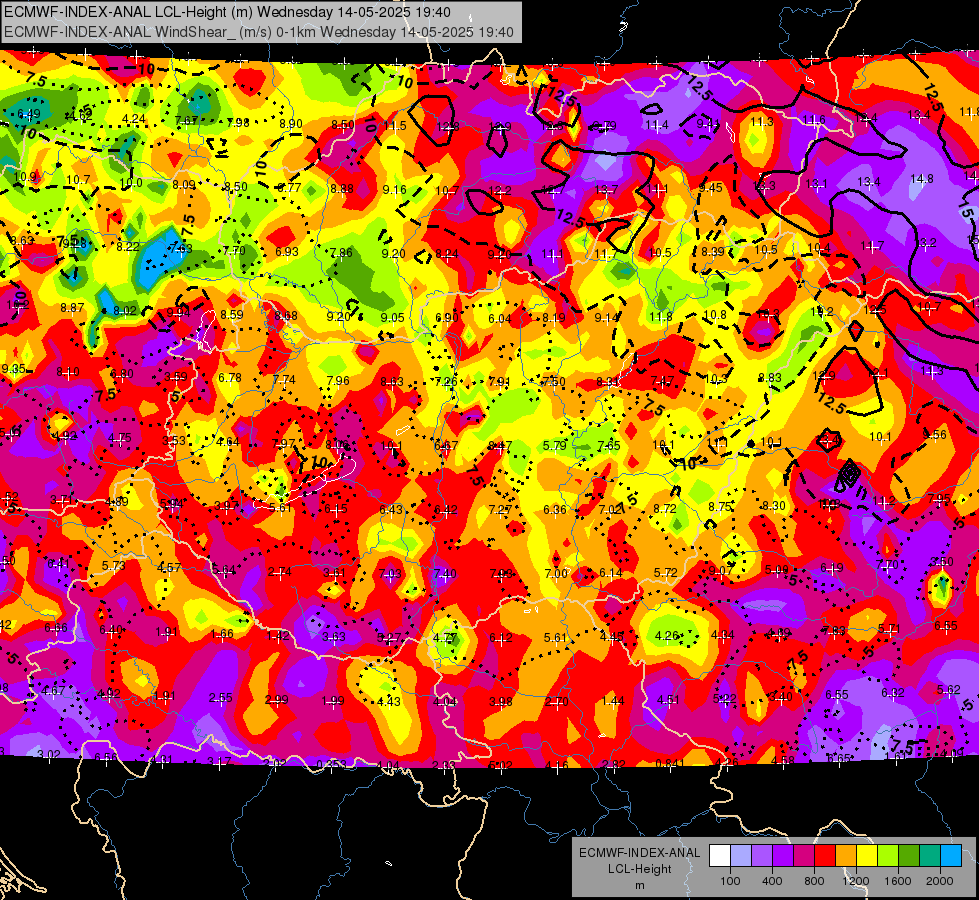
Task: Click the grid value '4.24'
Action: [134, 119]
